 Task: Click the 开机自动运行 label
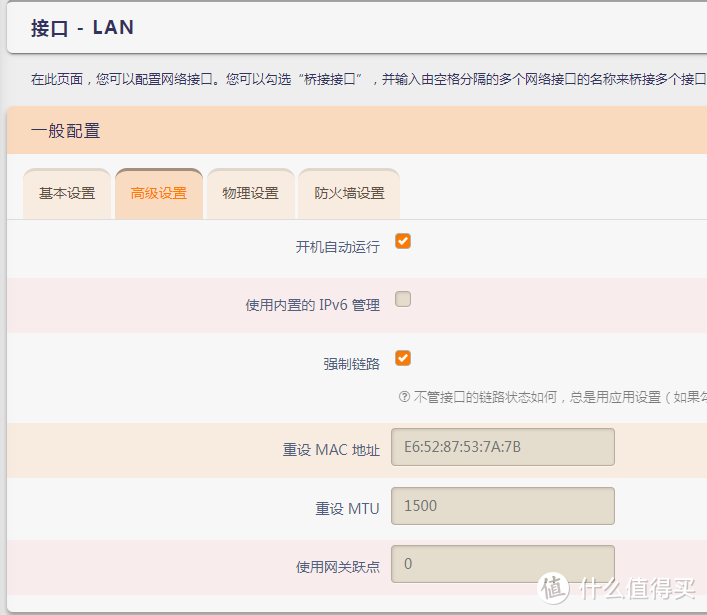coord(337,247)
